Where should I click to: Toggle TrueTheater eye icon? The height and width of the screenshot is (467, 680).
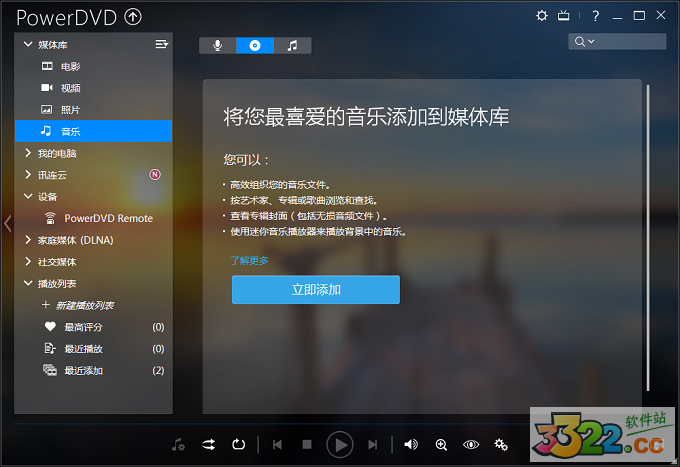(471, 444)
